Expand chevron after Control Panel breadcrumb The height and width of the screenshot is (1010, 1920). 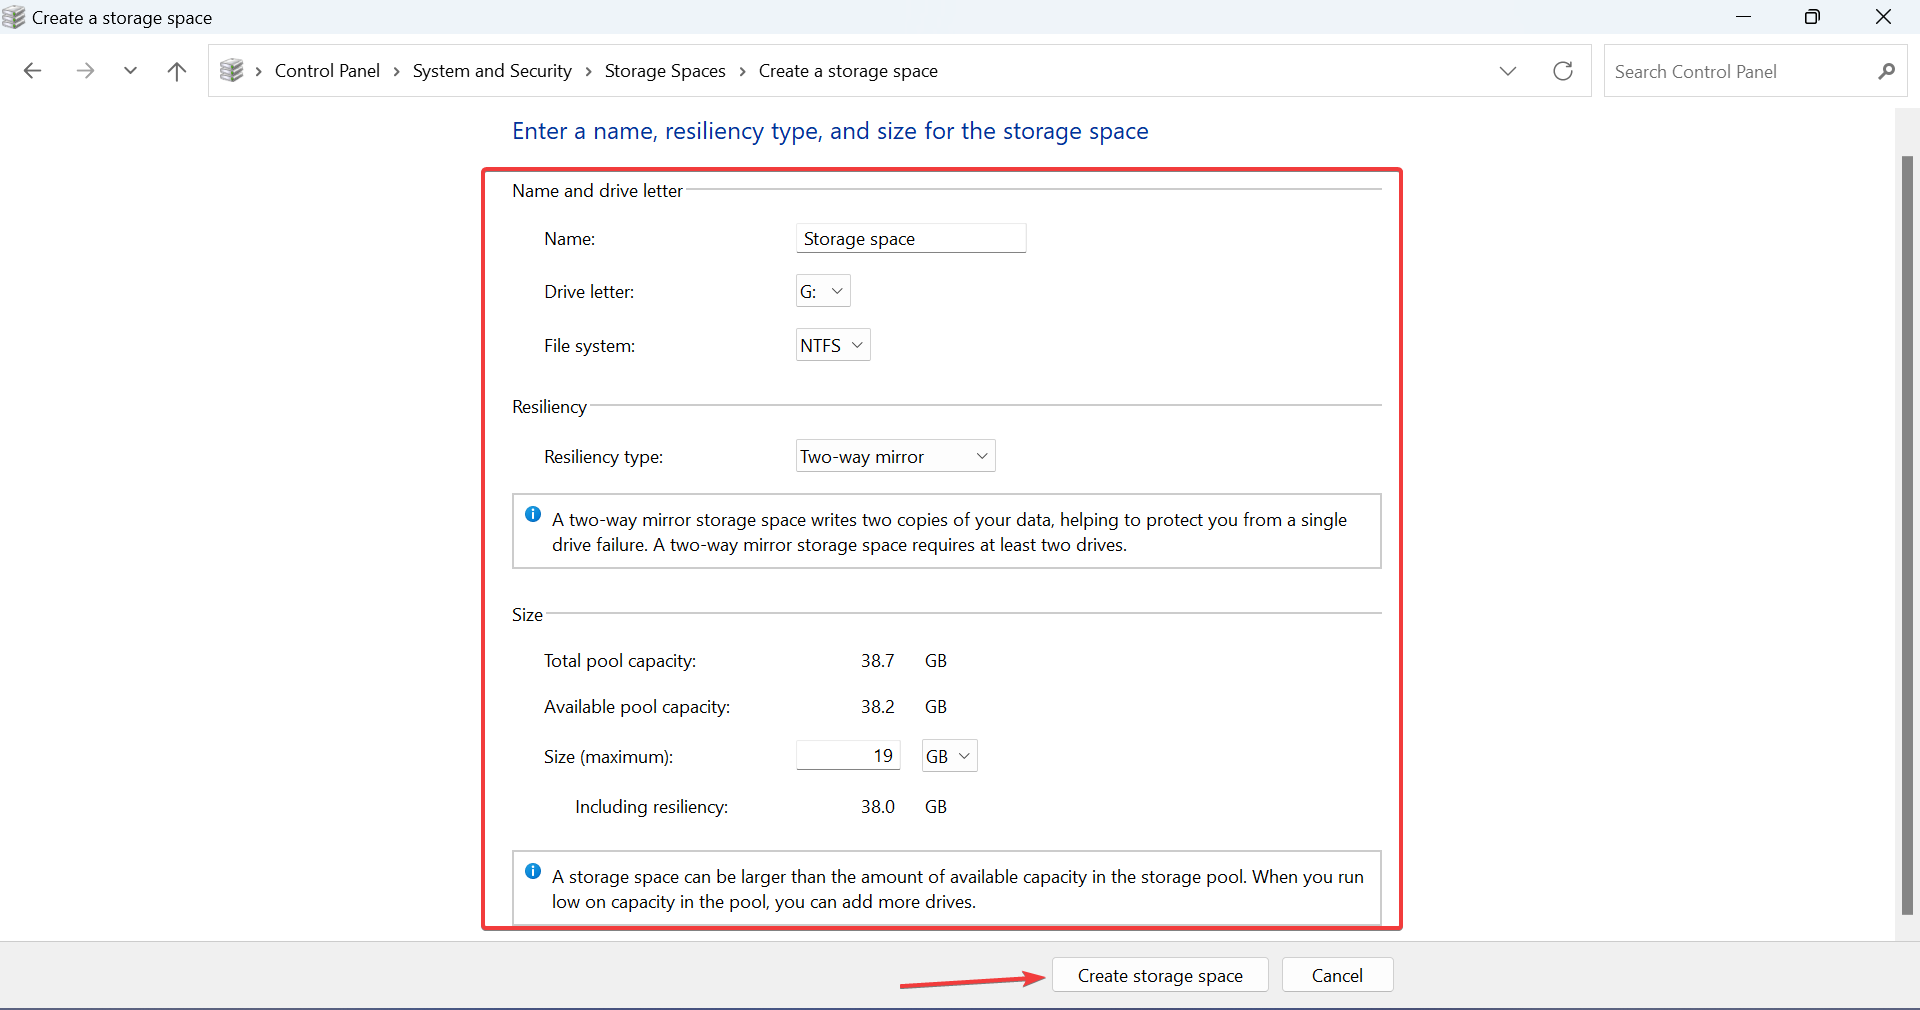point(397,71)
